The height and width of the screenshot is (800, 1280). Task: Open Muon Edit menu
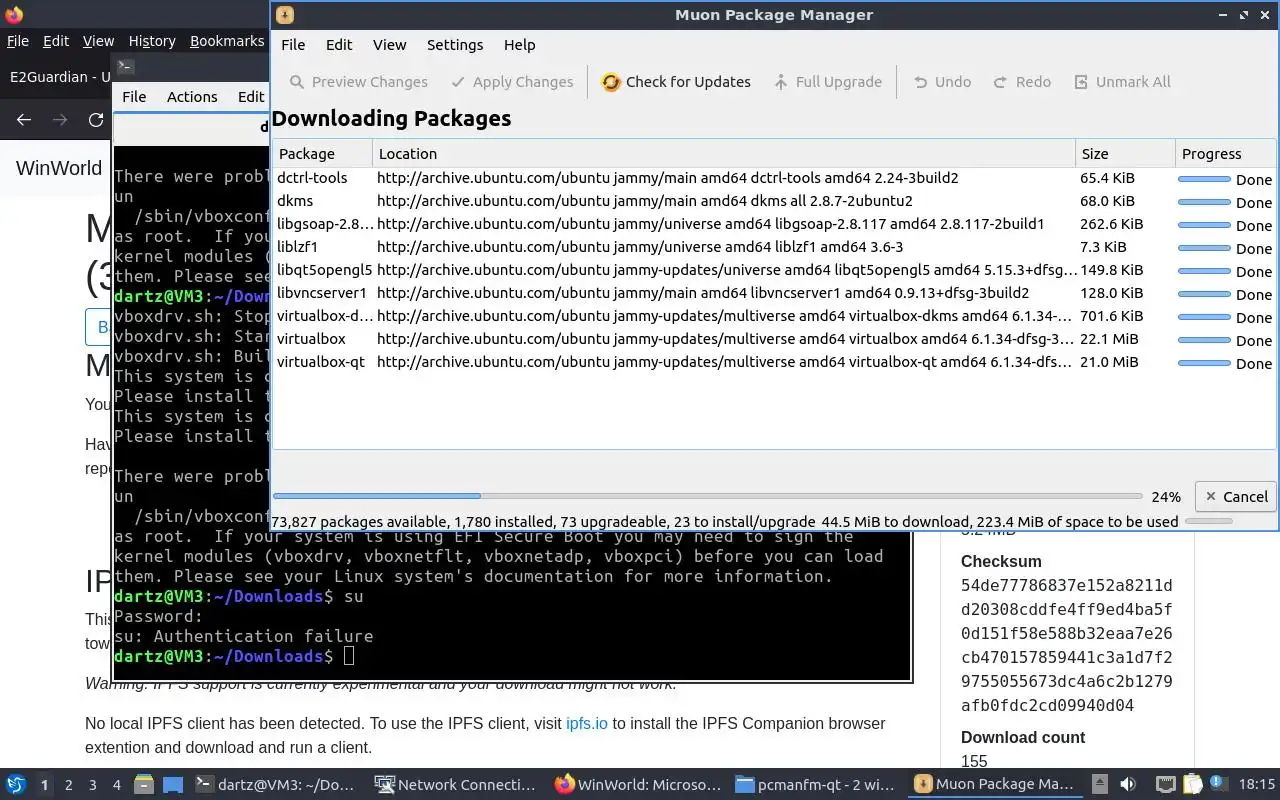[x=339, y=45]
